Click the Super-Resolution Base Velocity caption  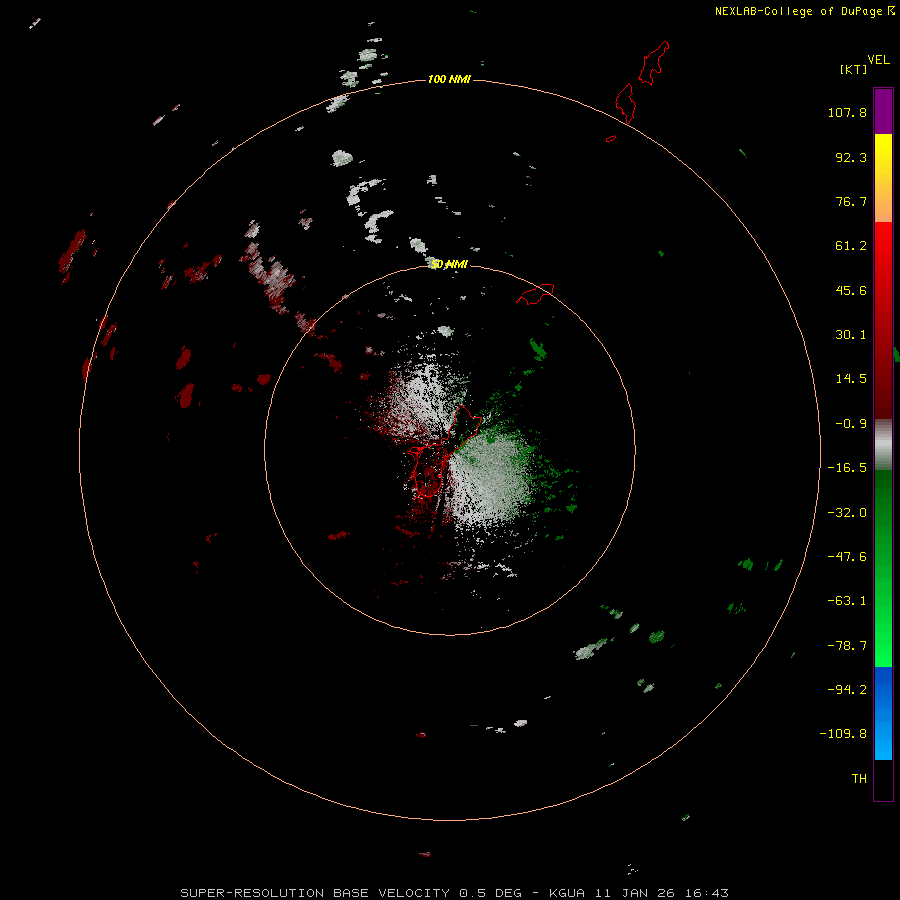455,893
